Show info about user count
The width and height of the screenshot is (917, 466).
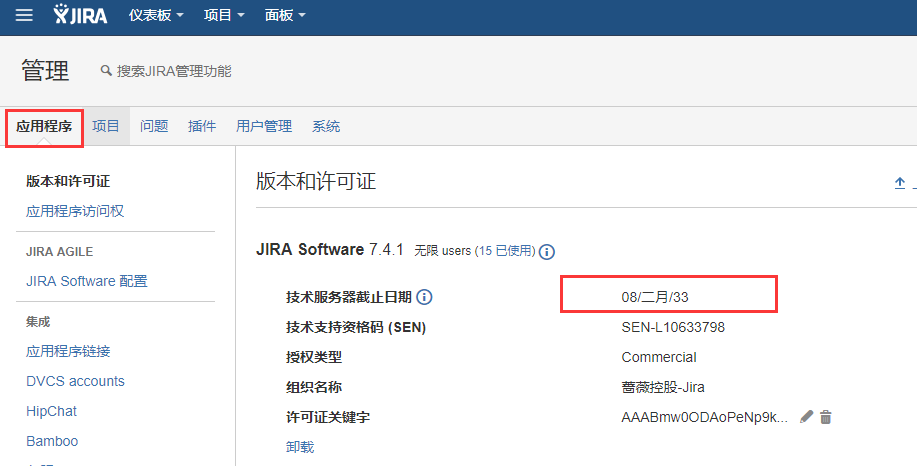pos(547,251)
